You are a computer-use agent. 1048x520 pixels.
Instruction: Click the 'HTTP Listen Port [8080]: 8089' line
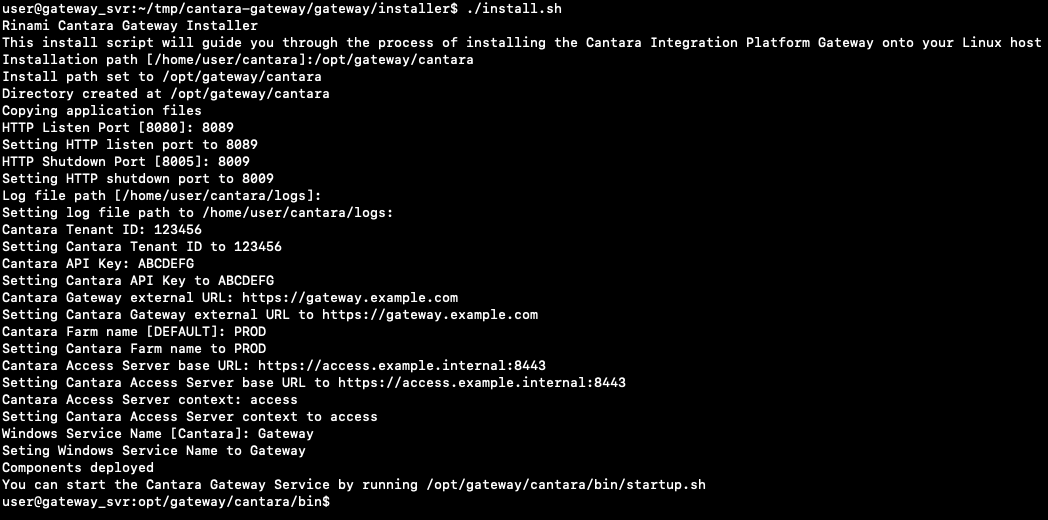(118, 127)
